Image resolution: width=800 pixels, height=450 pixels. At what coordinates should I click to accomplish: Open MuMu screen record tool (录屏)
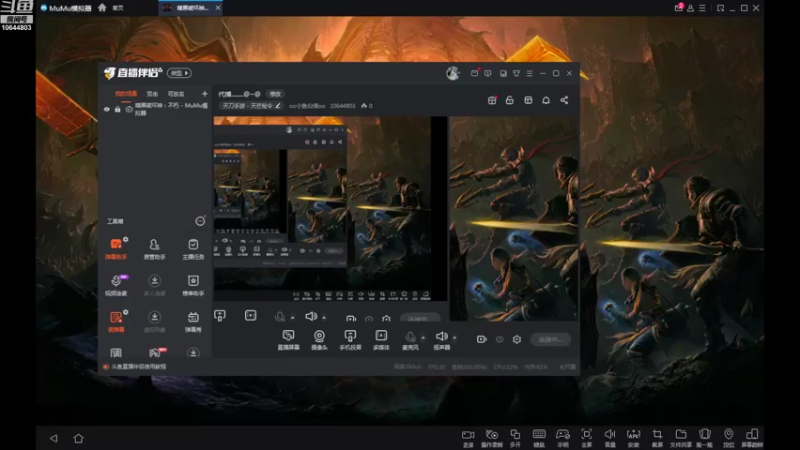click(x=468, y=438)
